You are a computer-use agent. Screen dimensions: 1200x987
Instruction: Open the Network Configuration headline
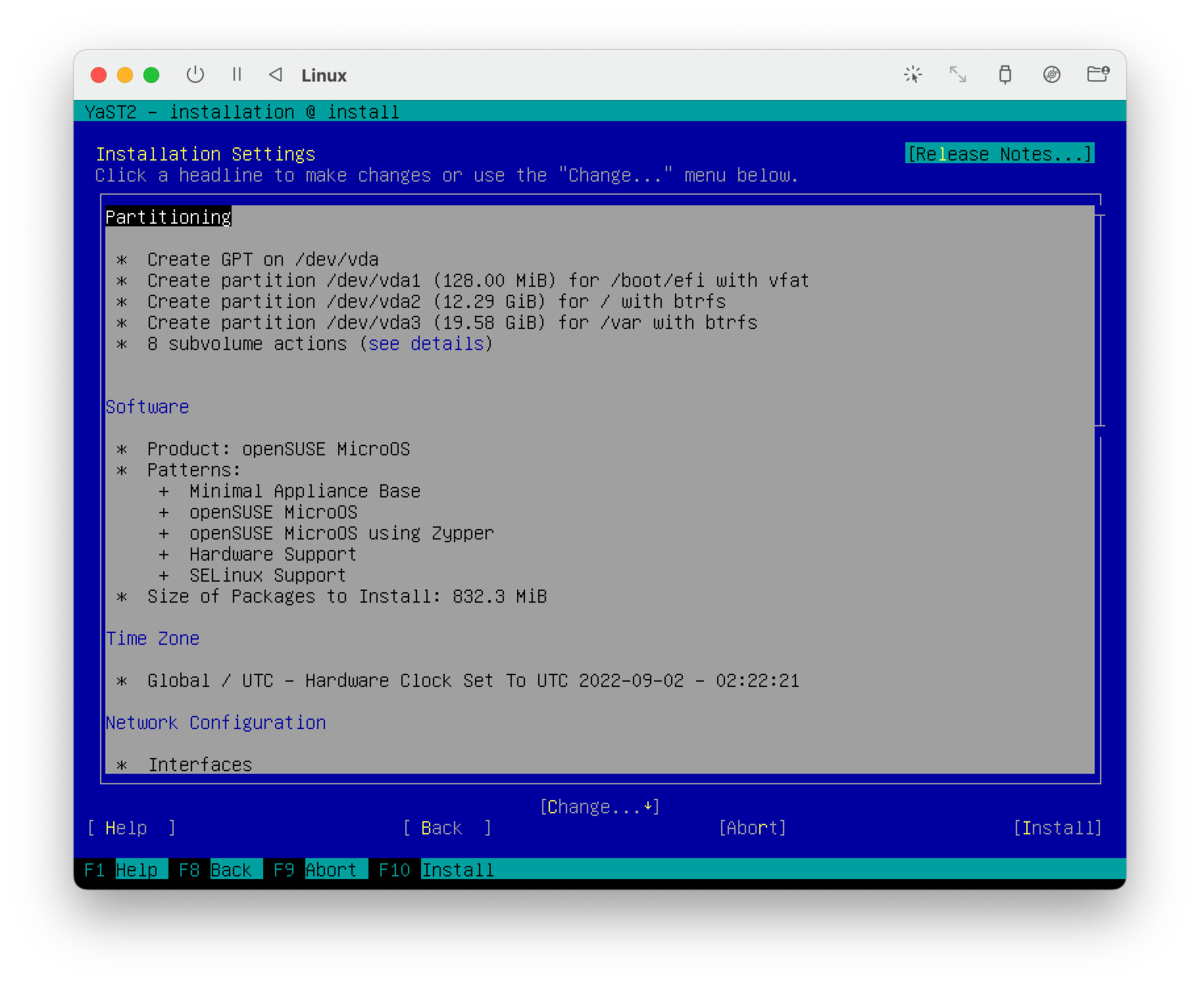pyautogui.click(x=215, y=722)
